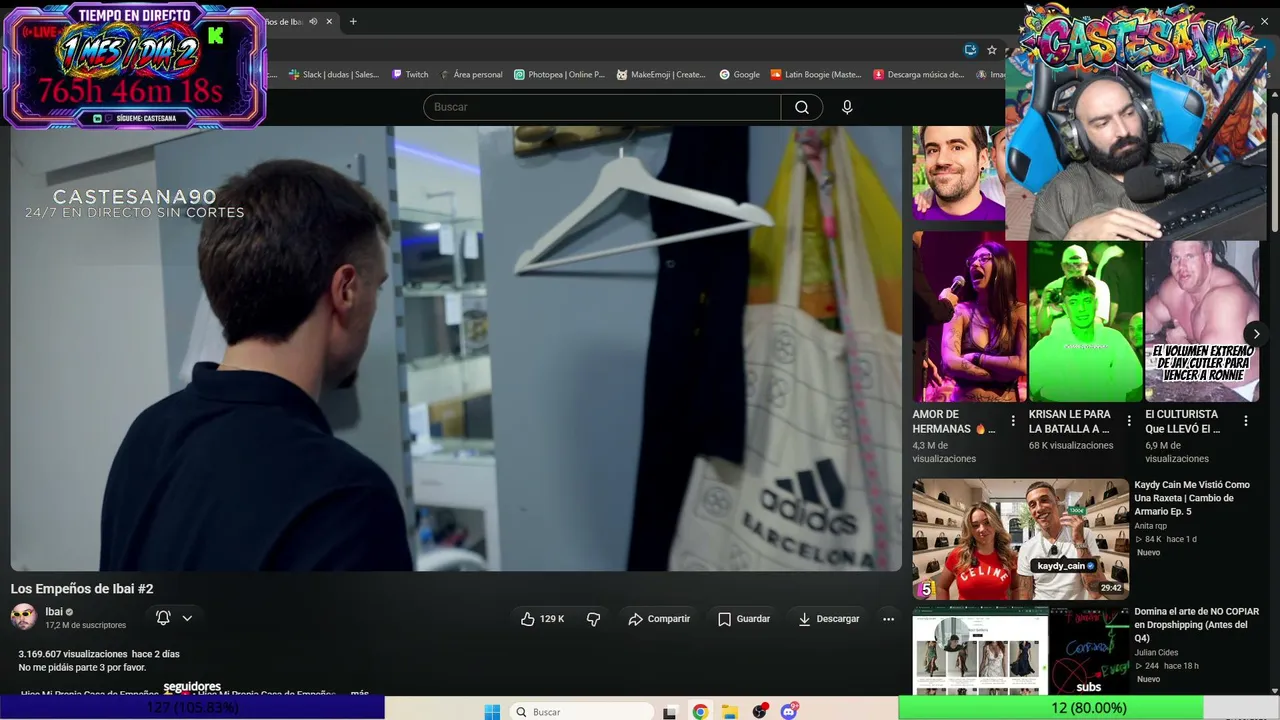Open Ibai's channel avatar
This screenshot has width=1280, height=720.
24,617
